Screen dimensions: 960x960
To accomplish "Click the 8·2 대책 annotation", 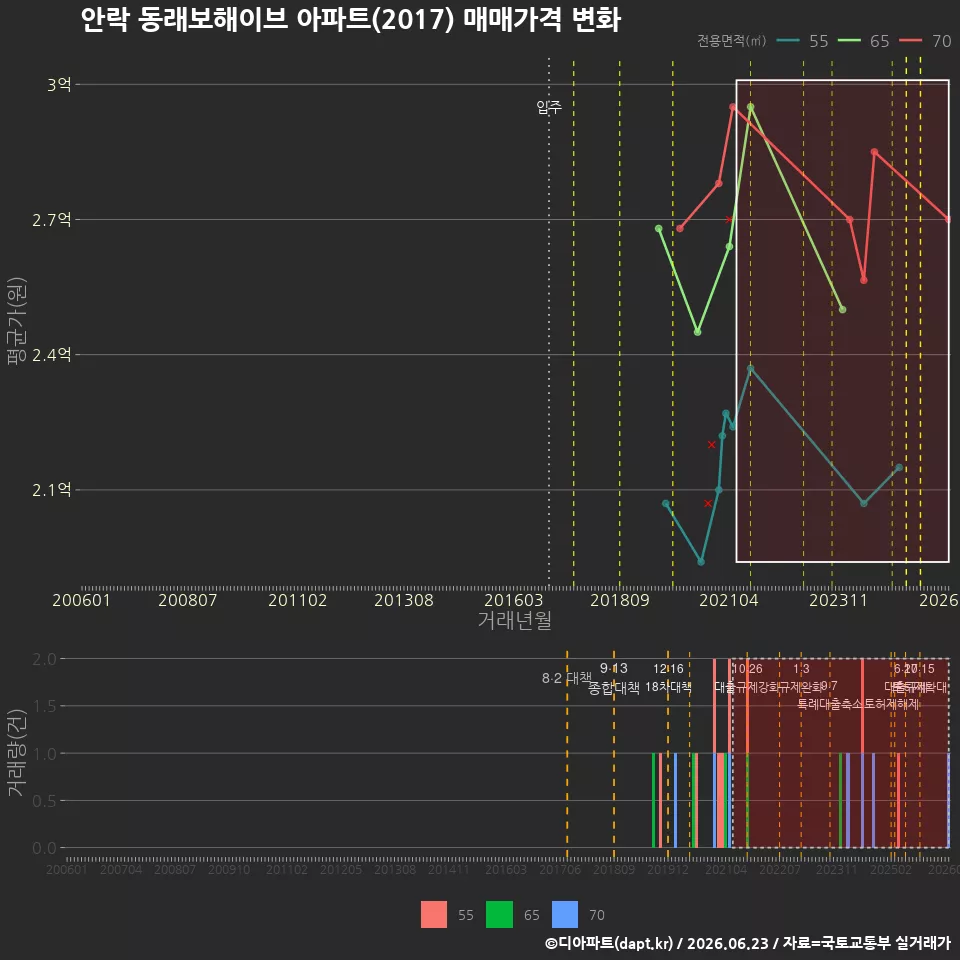I will pyautogui.click(x=567, y=678).
